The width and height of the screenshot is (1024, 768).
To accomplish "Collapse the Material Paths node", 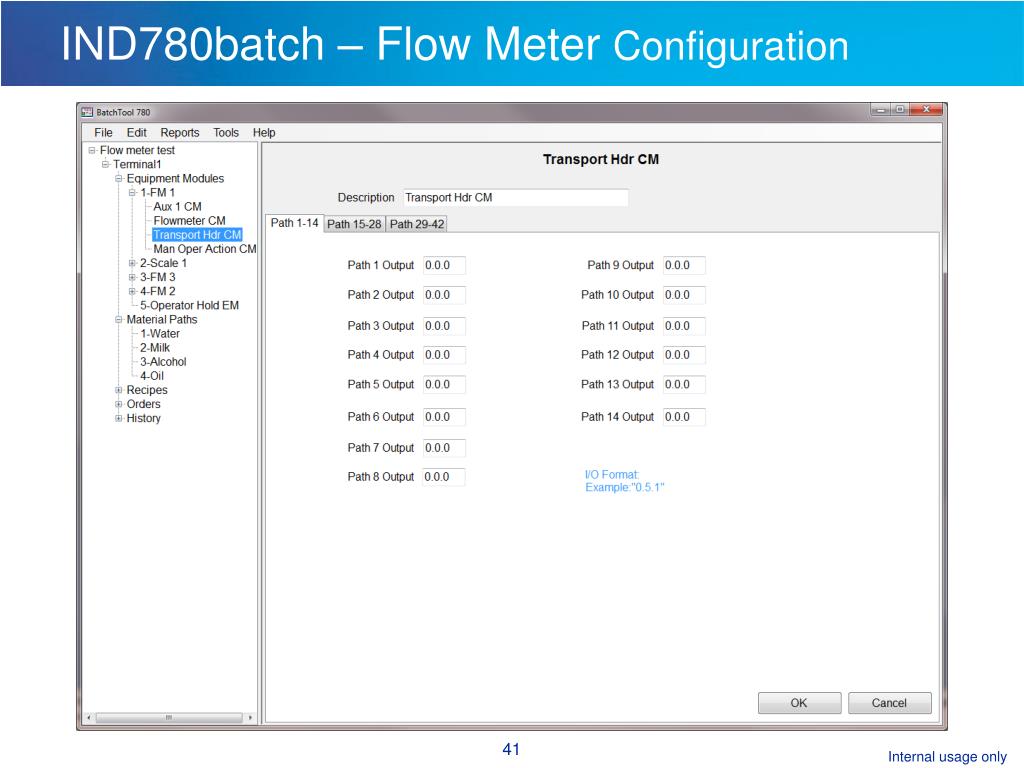I will point(119,319).
